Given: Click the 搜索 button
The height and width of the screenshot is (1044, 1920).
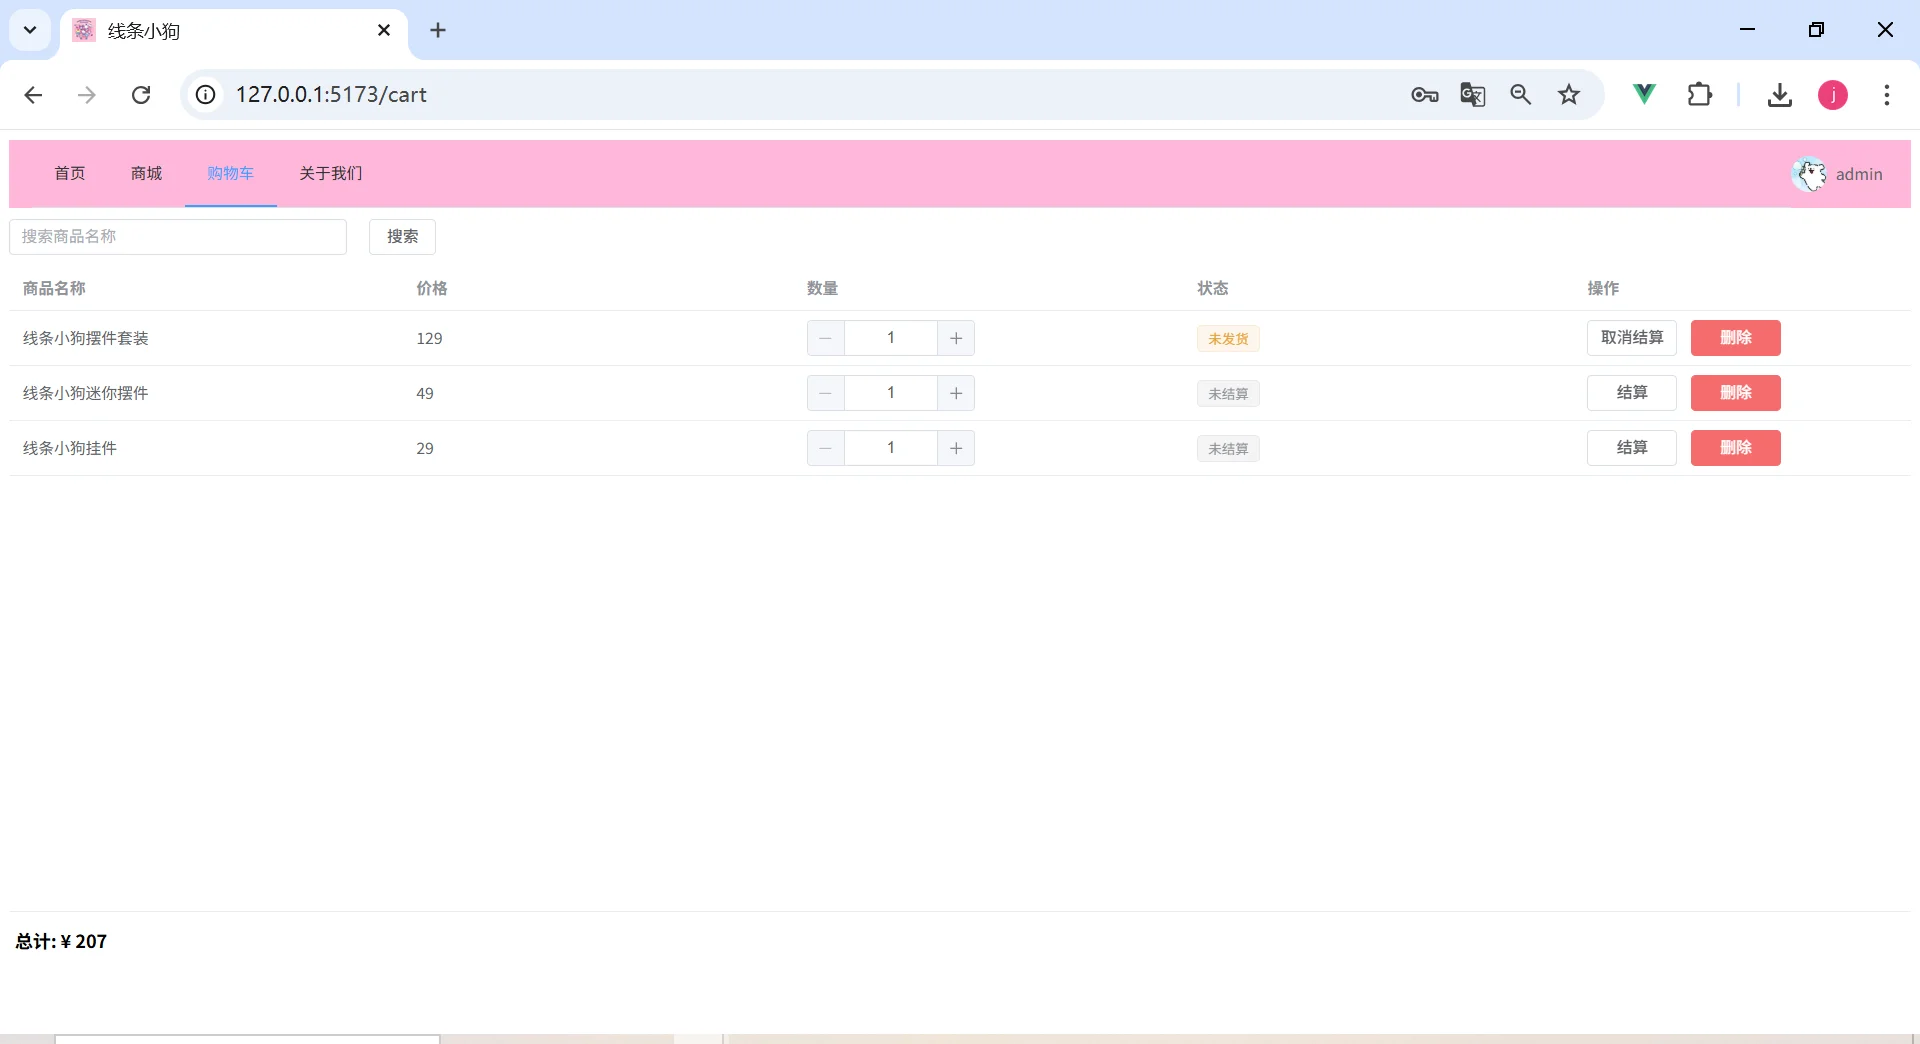Looking at the screenshot, I should pos(402,237).
